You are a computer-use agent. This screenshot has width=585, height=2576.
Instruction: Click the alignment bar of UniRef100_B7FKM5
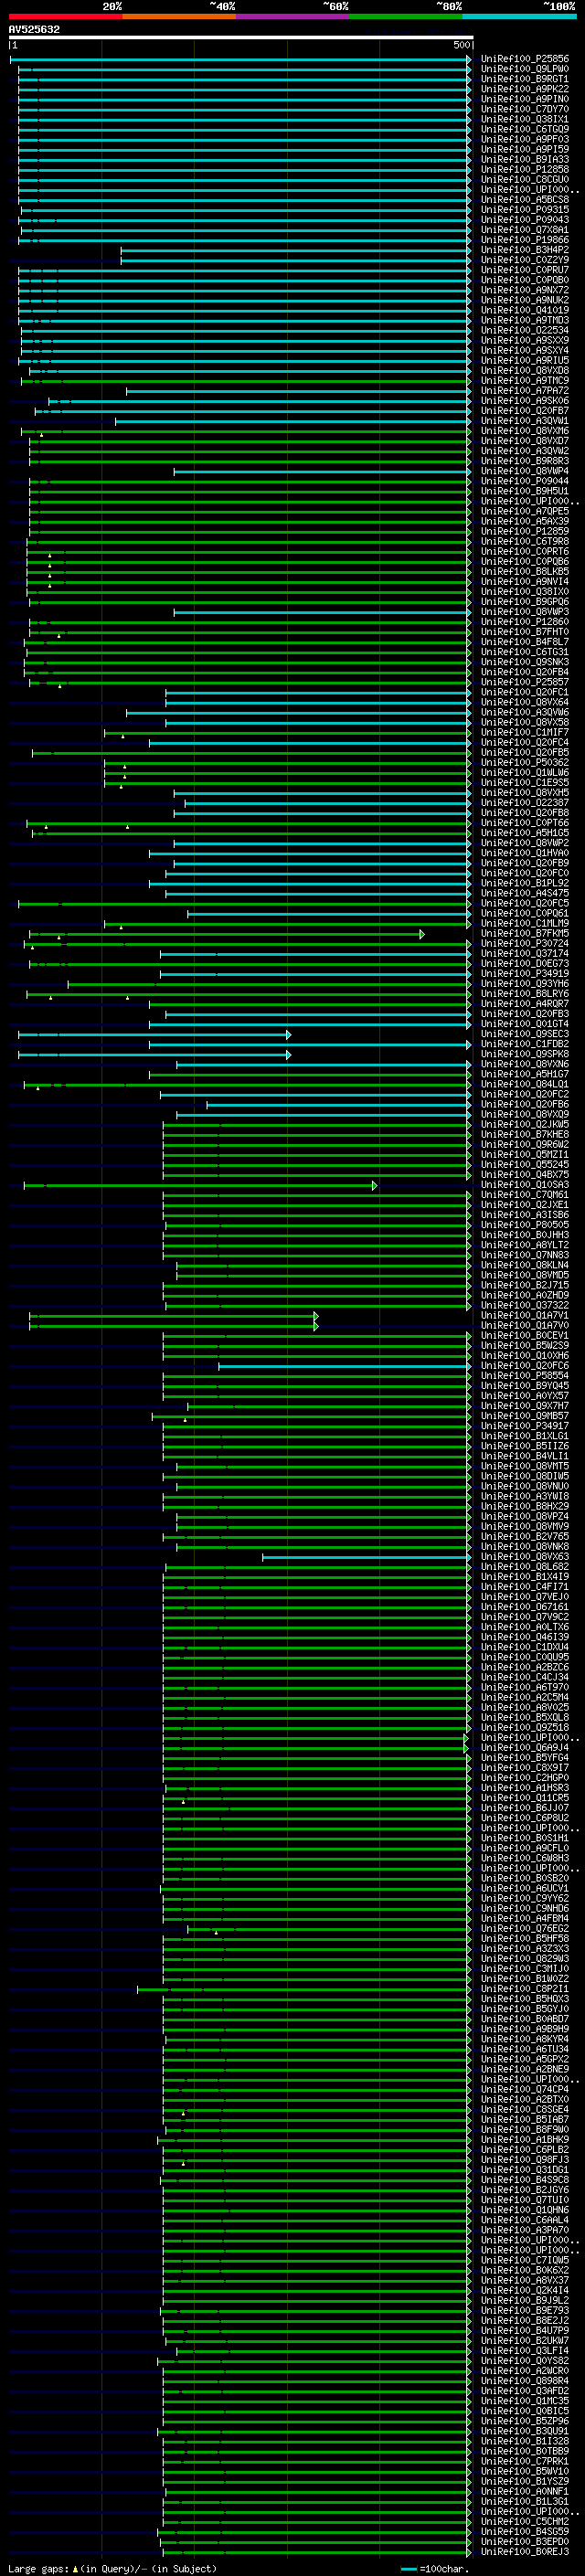(227, 934)
